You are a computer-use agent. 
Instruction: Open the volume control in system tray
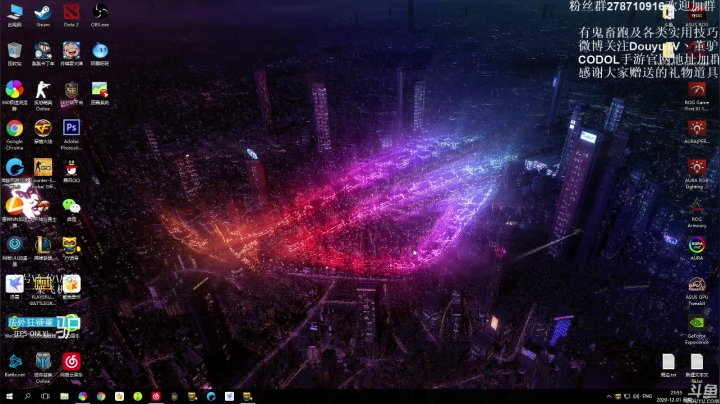(x=636, y=396)
